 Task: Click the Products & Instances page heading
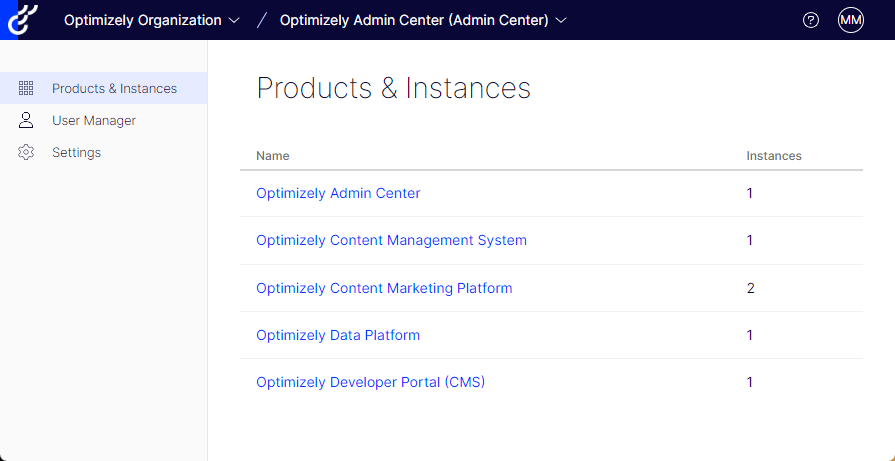[x=394, y=88]
